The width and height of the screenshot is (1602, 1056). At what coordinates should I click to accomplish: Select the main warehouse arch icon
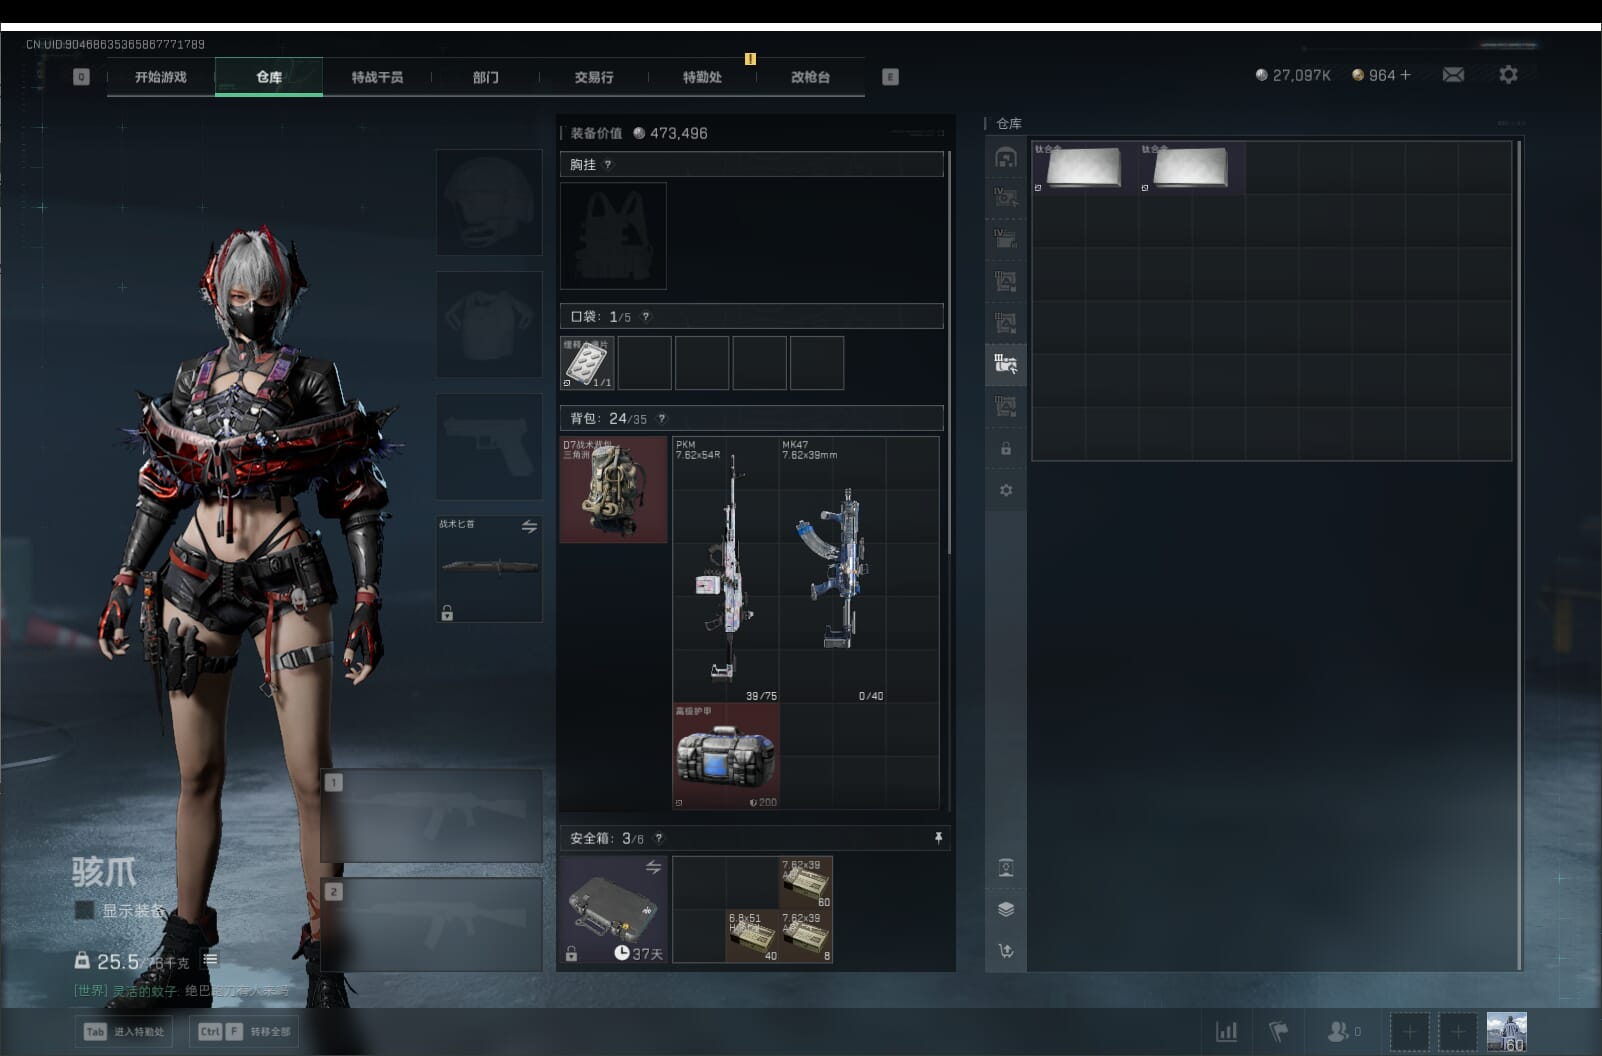(x=1006, y=157)
